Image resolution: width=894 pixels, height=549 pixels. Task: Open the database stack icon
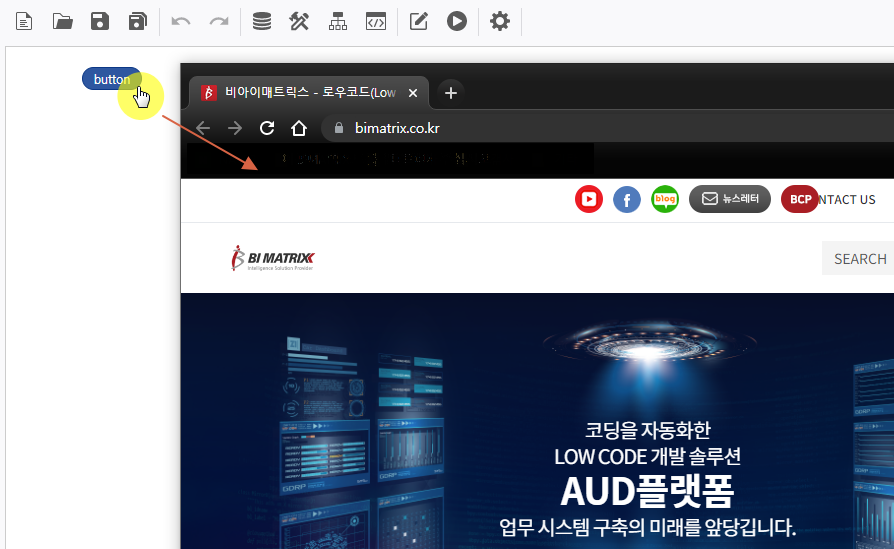[262, 22]
